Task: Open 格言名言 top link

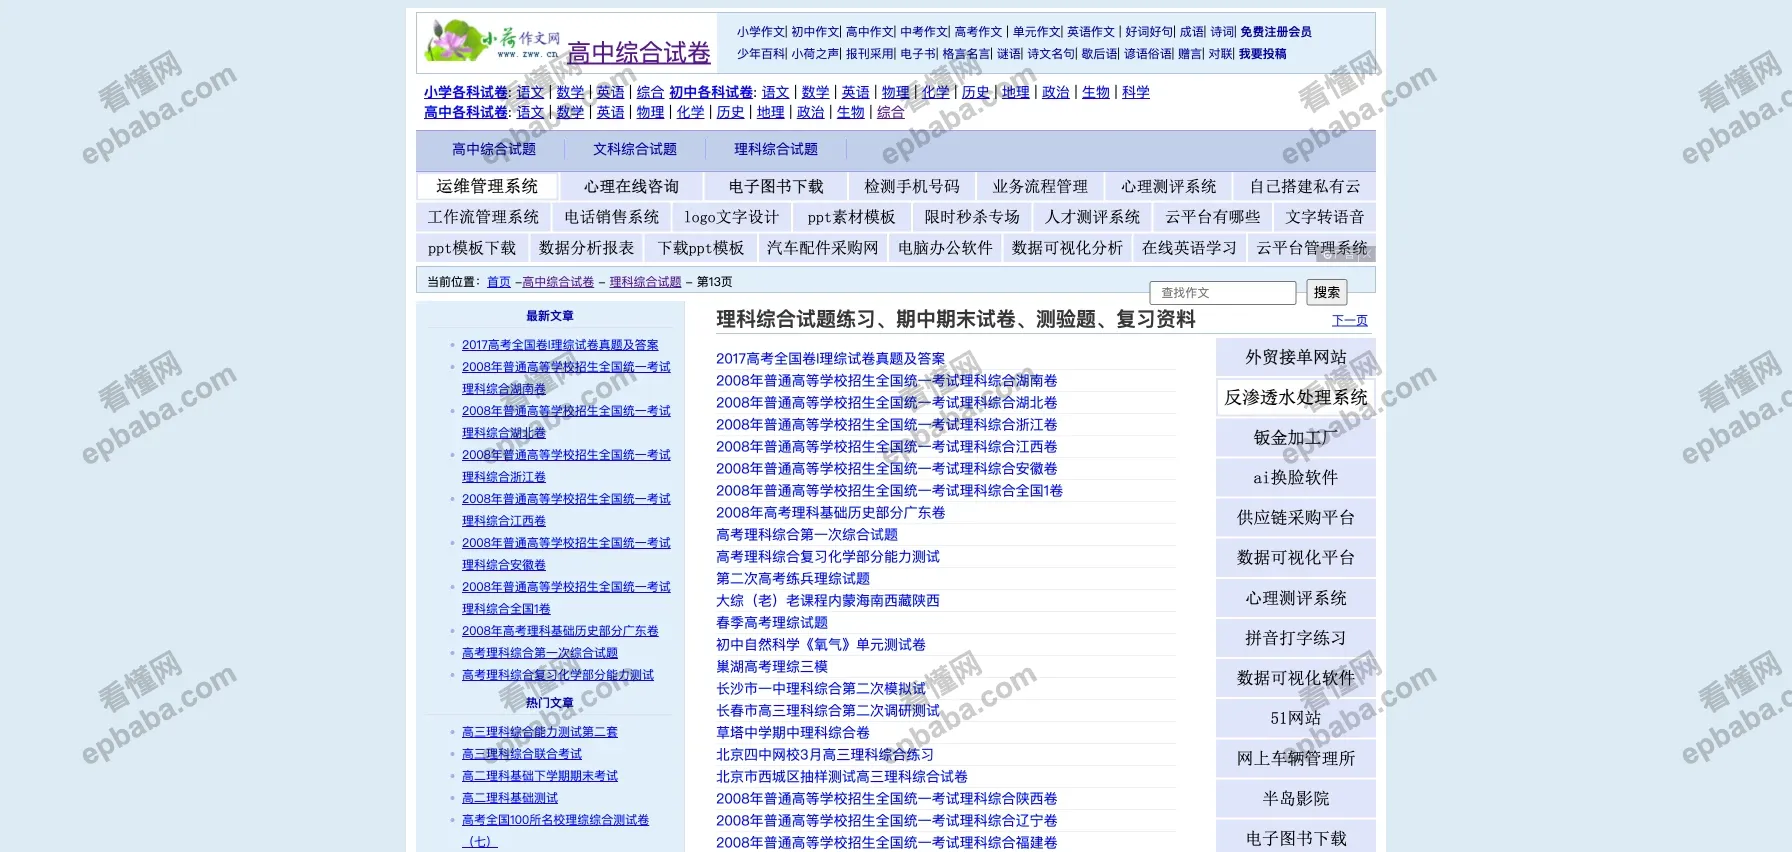Action: [966, 54]
